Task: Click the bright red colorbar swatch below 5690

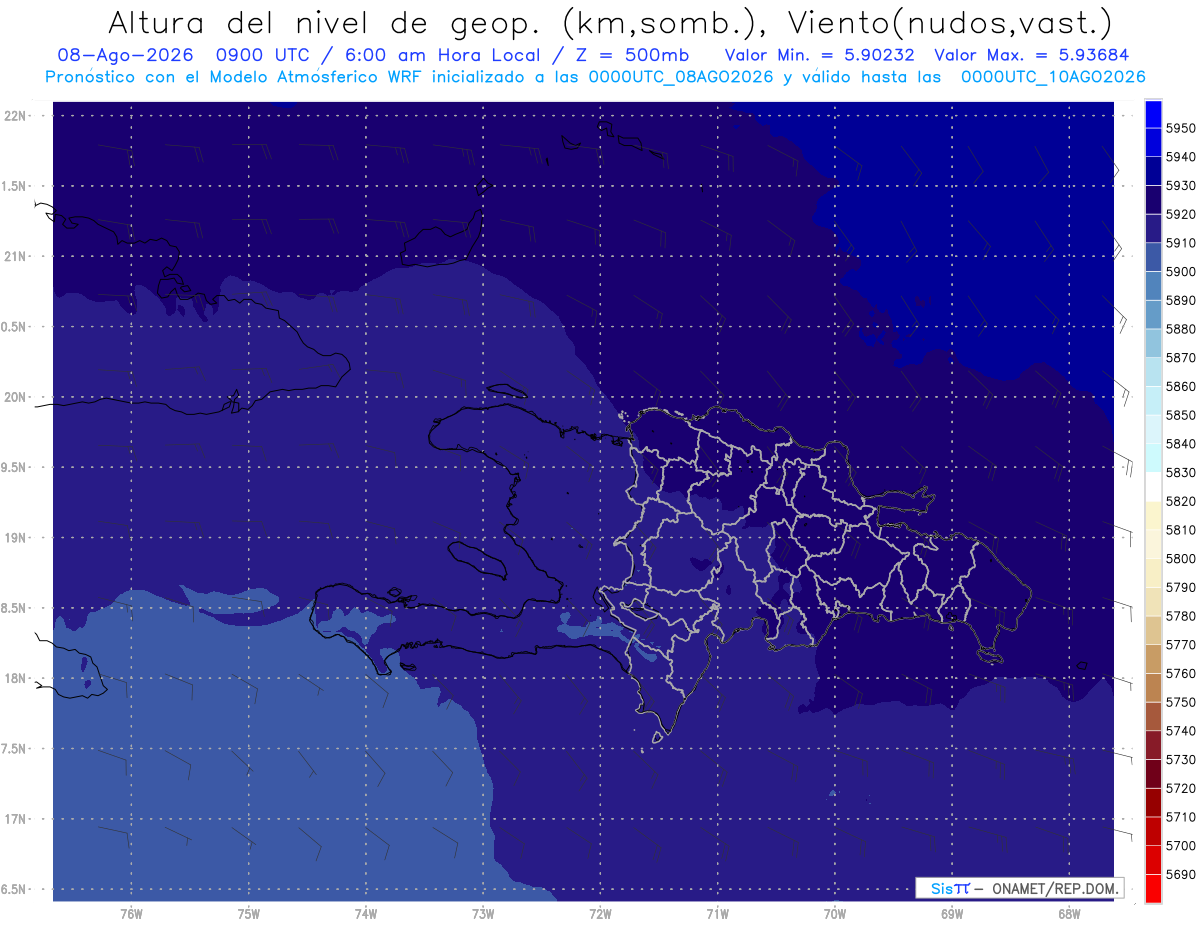Action: pos(1153,888)
